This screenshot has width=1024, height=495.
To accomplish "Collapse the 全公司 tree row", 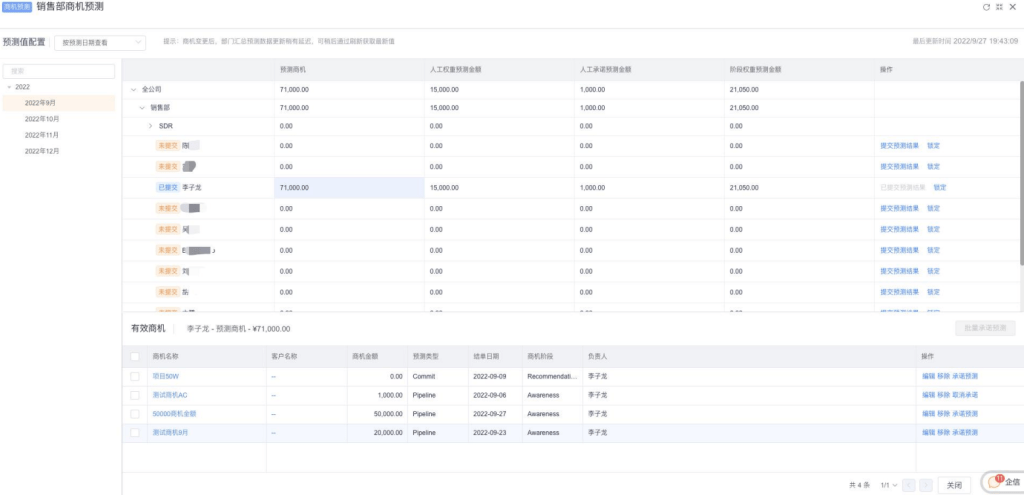I will pos(134,89).
